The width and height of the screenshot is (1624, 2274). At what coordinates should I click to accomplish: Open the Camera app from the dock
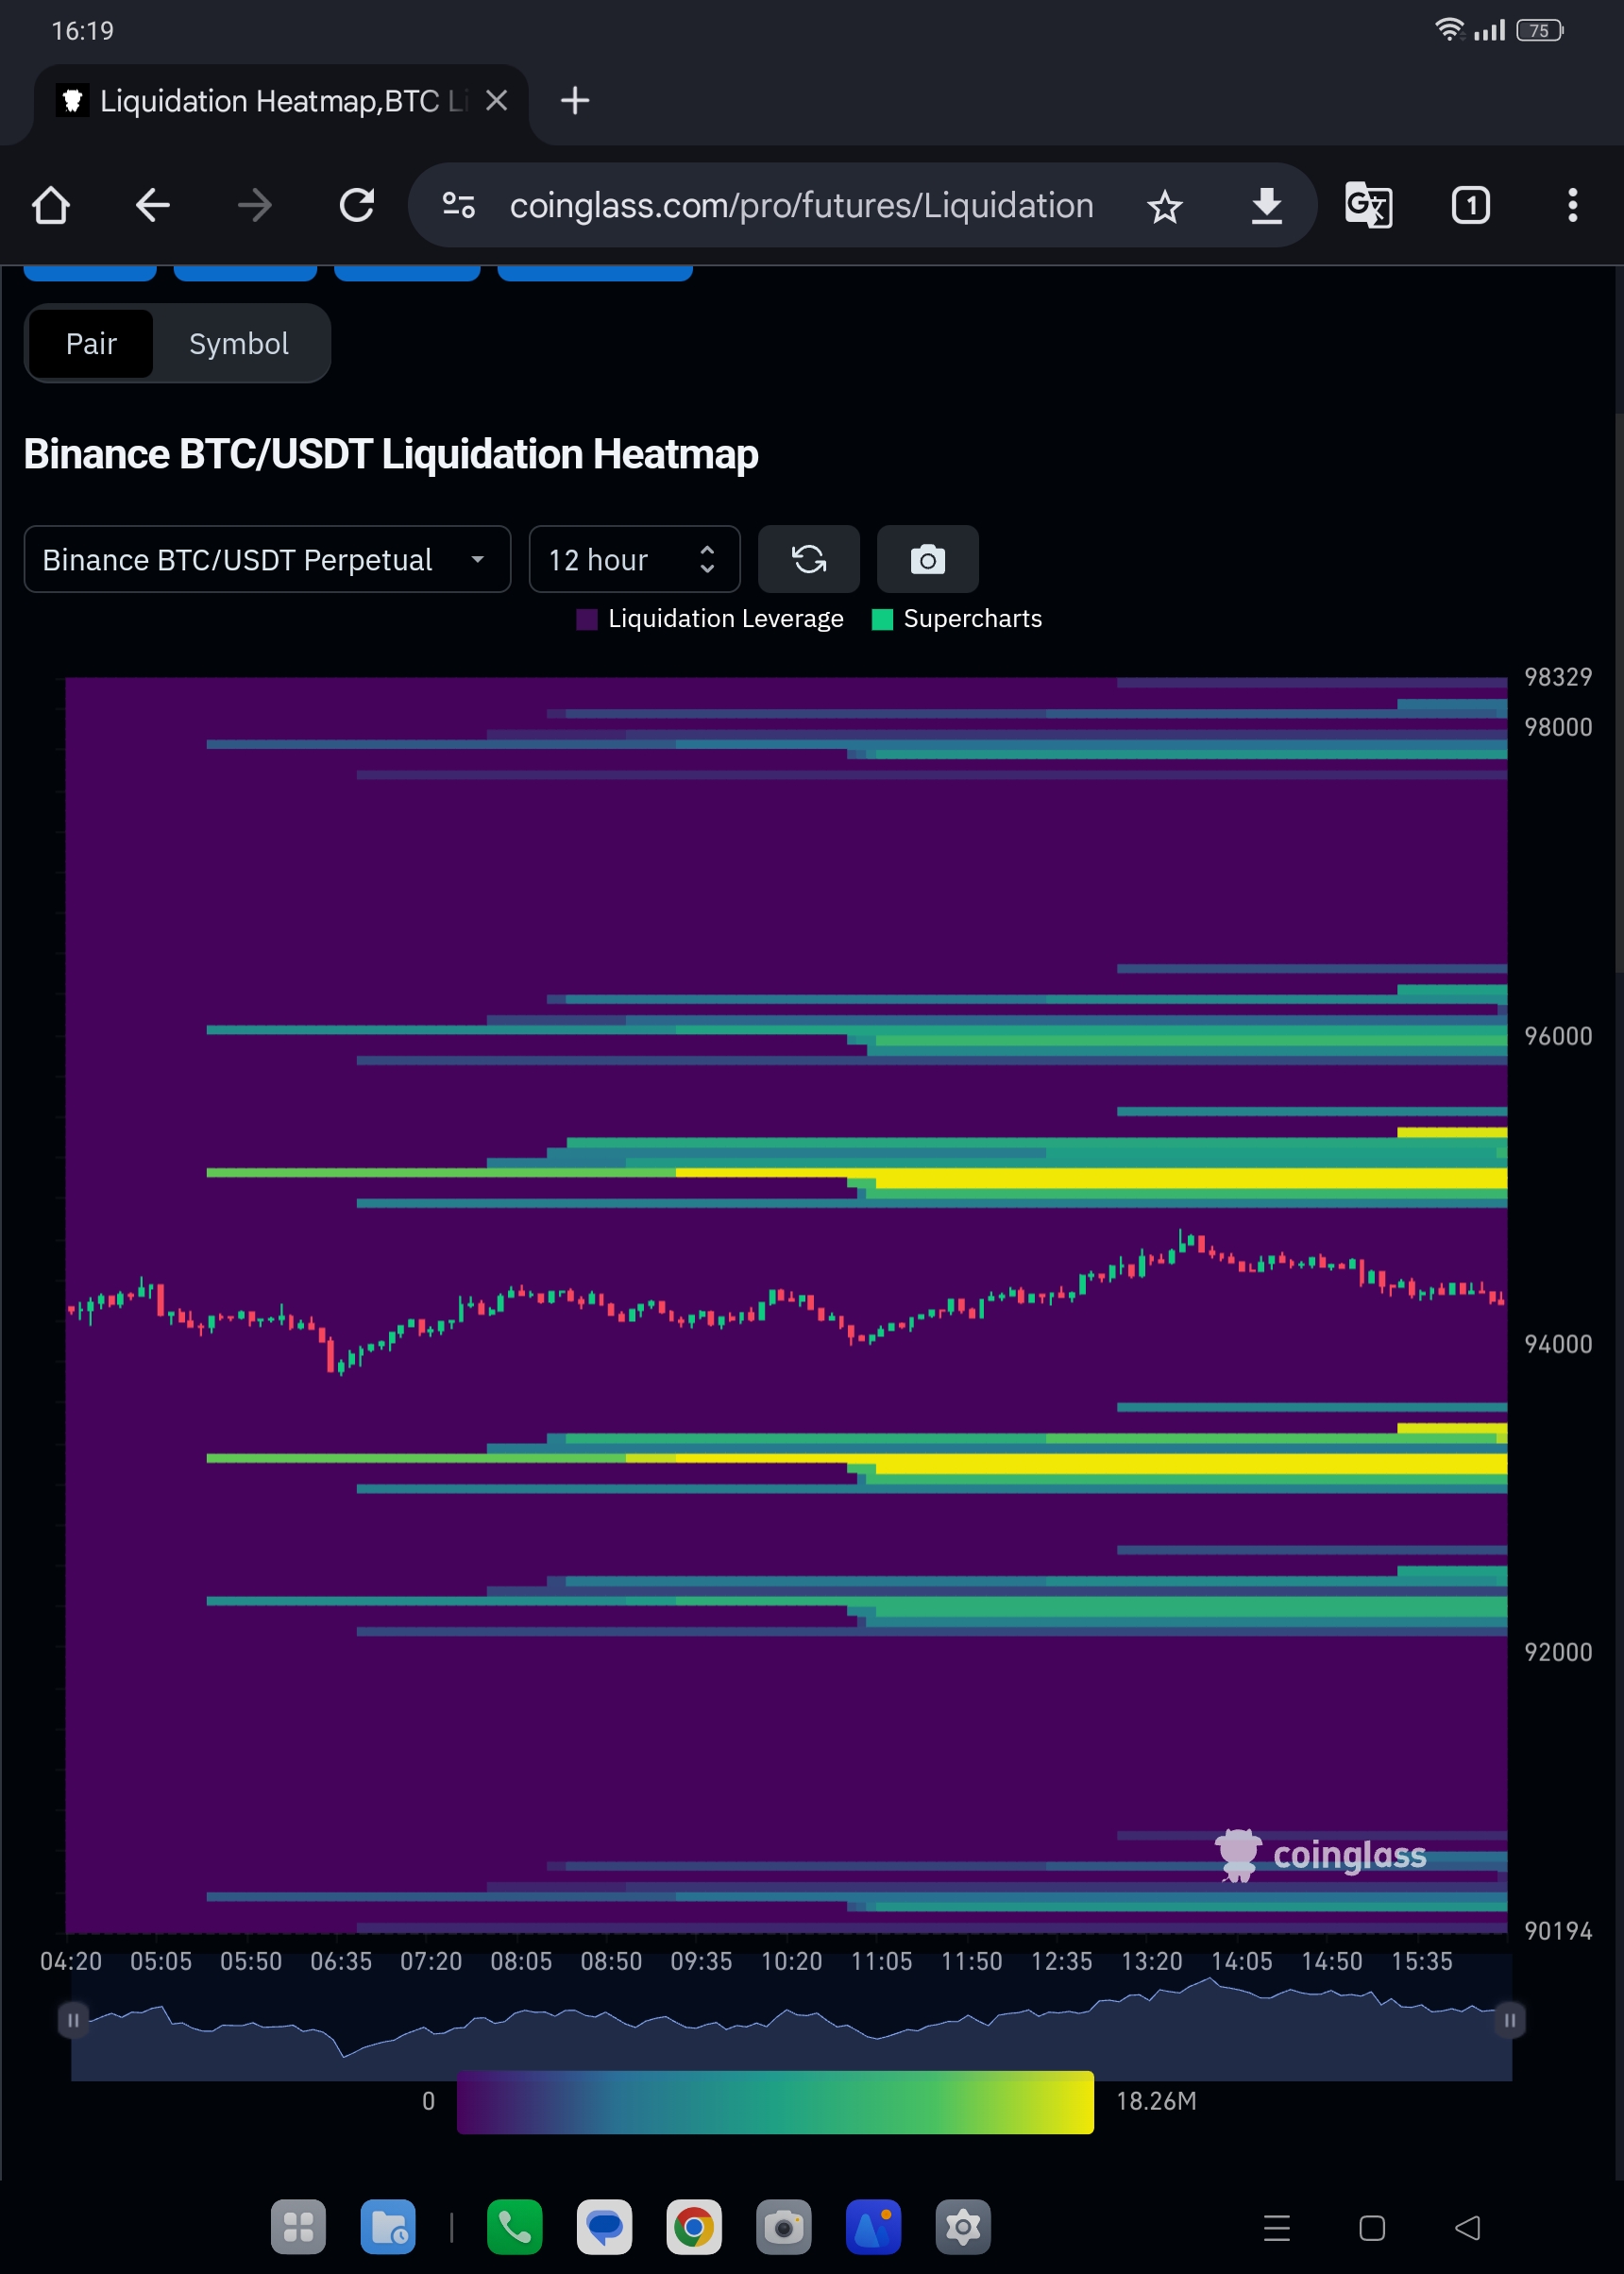(x=784, y=2227)
